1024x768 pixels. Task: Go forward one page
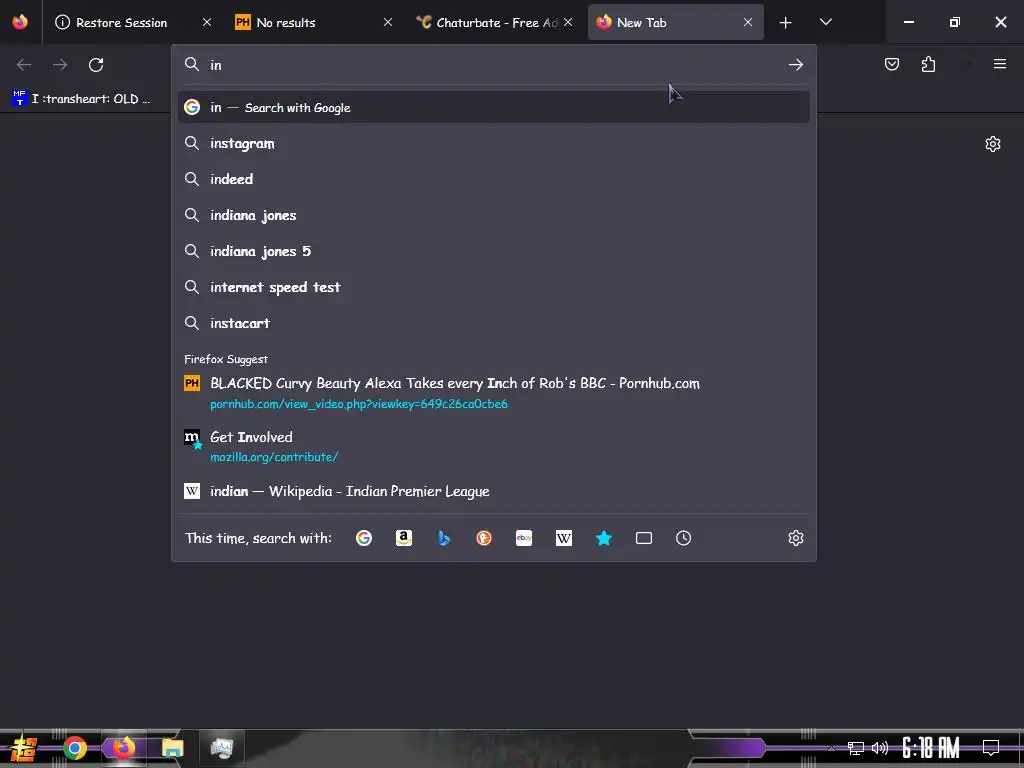[60, 65]
